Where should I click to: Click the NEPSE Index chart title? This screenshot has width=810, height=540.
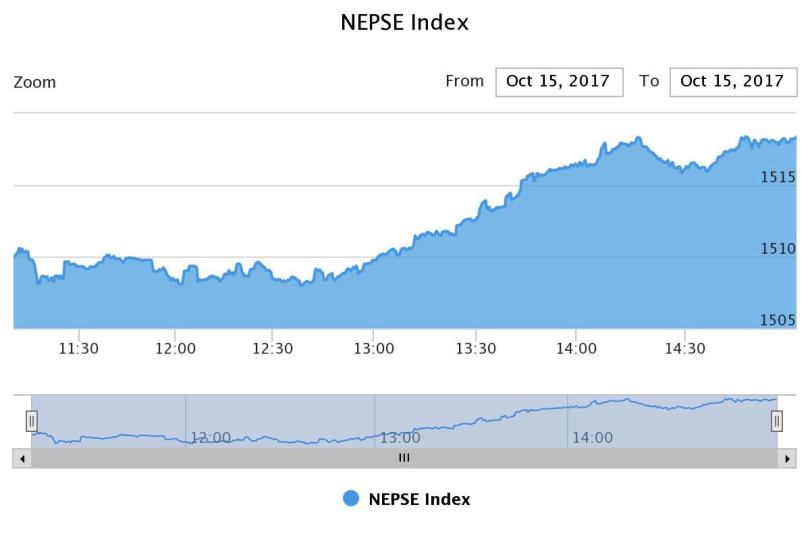404,22
